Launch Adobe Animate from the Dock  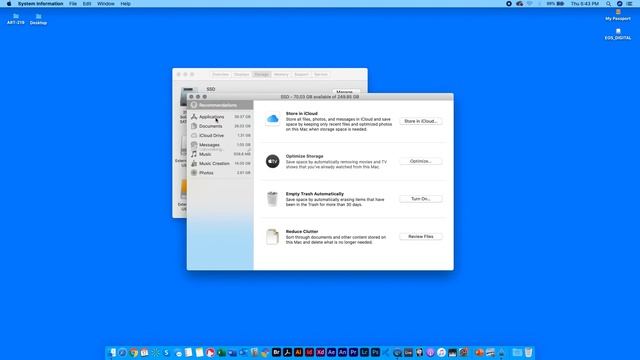tap(342, 352)
